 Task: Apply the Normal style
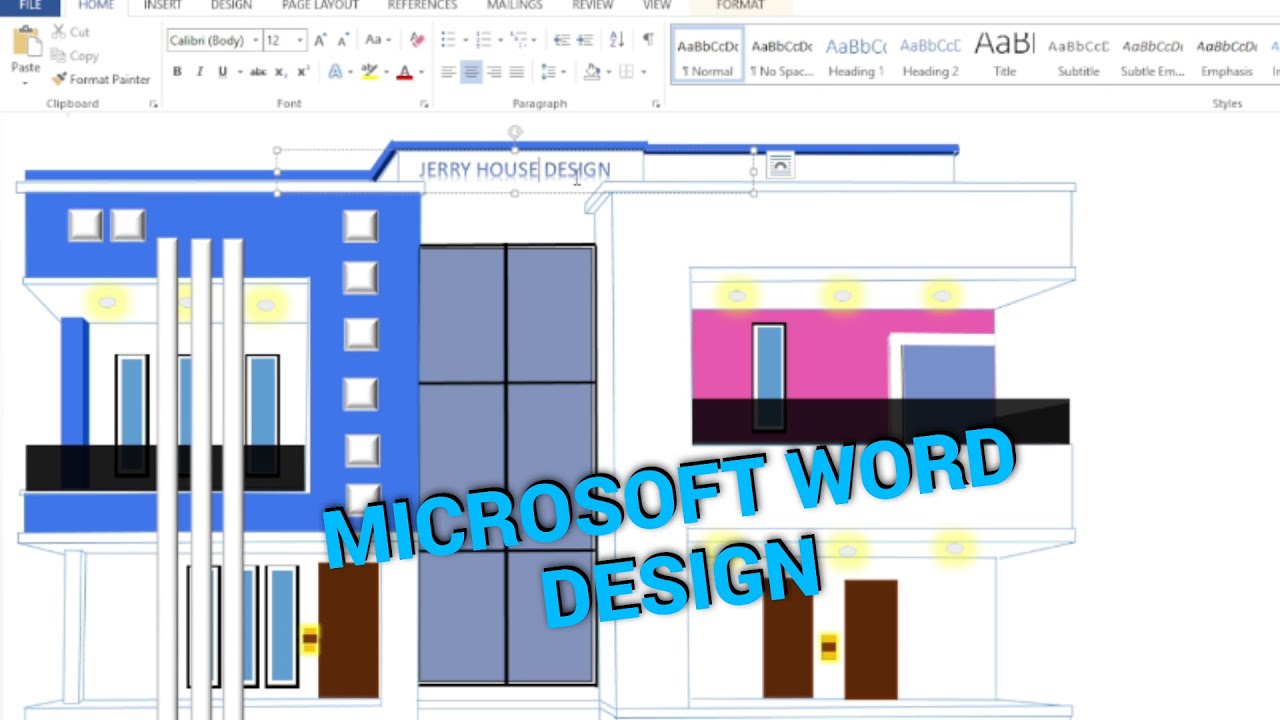(x=707, y=56)
